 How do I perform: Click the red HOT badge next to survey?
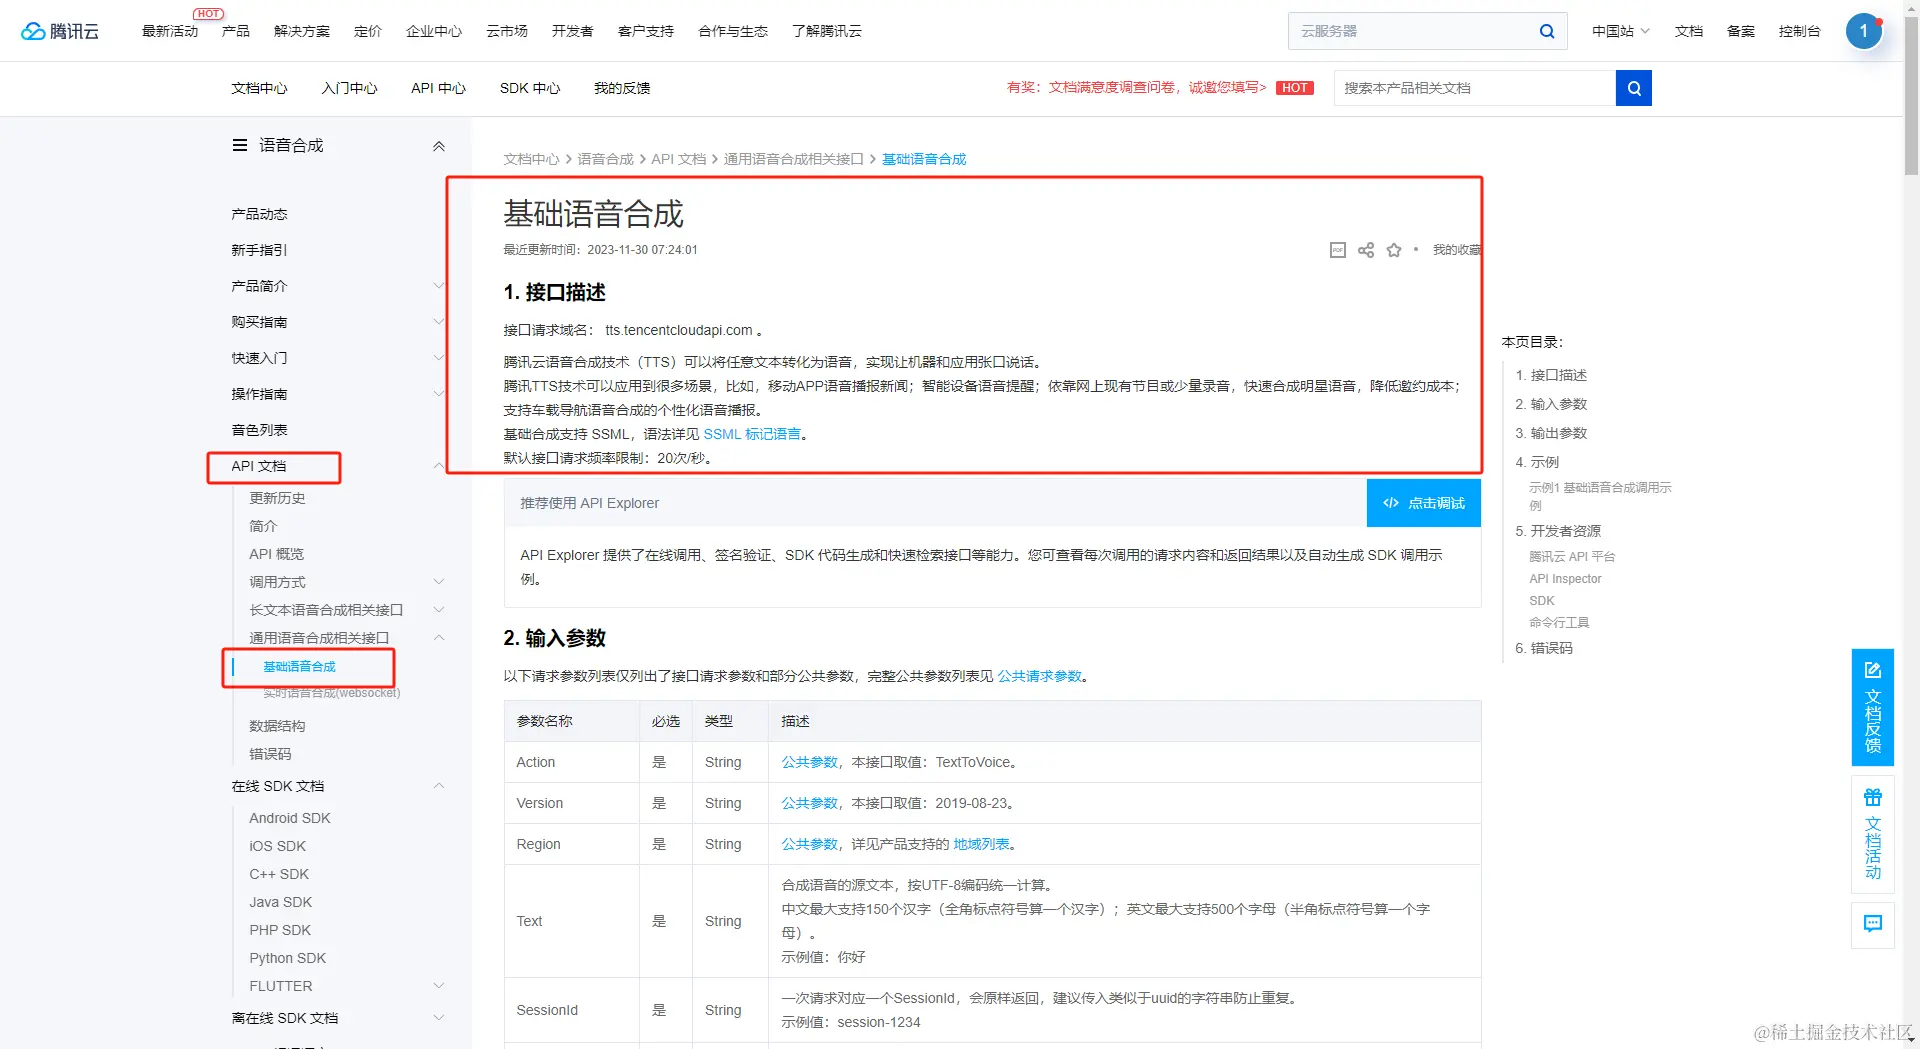(x=1295, y=88)
